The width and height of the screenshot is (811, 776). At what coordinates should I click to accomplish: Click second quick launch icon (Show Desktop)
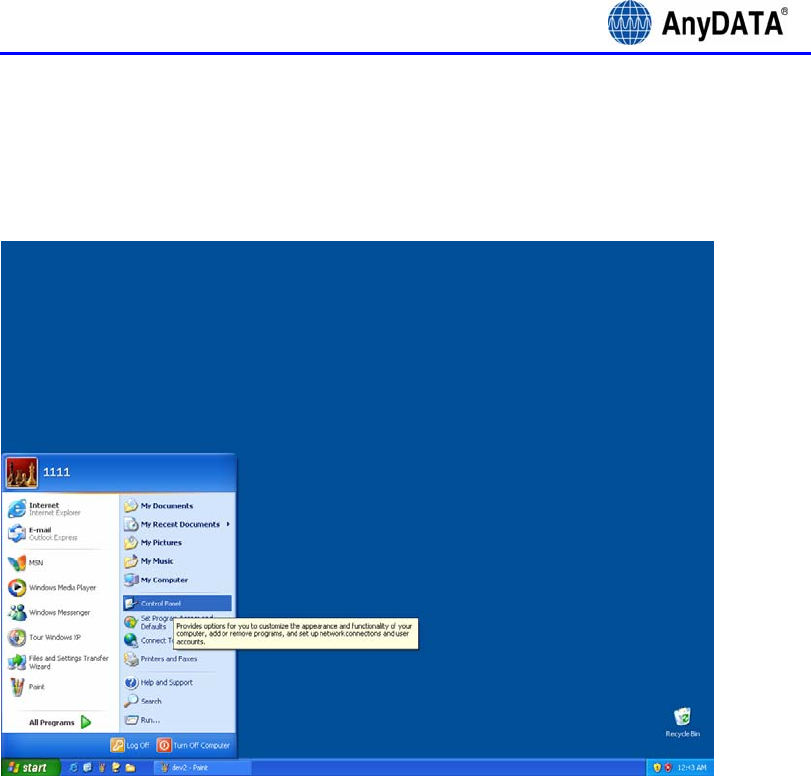tap(87, 768)
